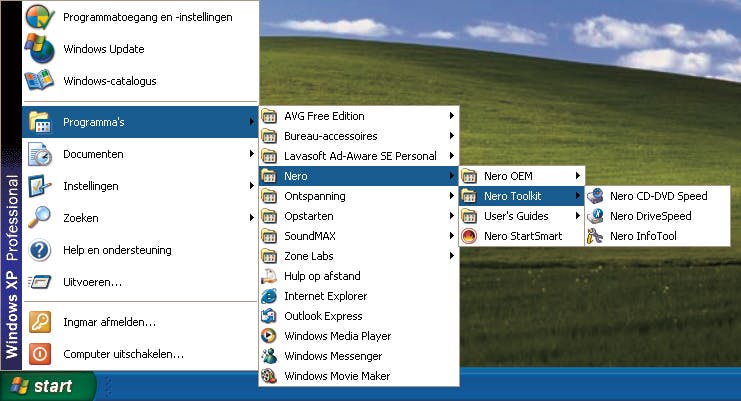
Task: Open the Windows Update globe icon
Action: pyautogui.click(x=40, y=49)
